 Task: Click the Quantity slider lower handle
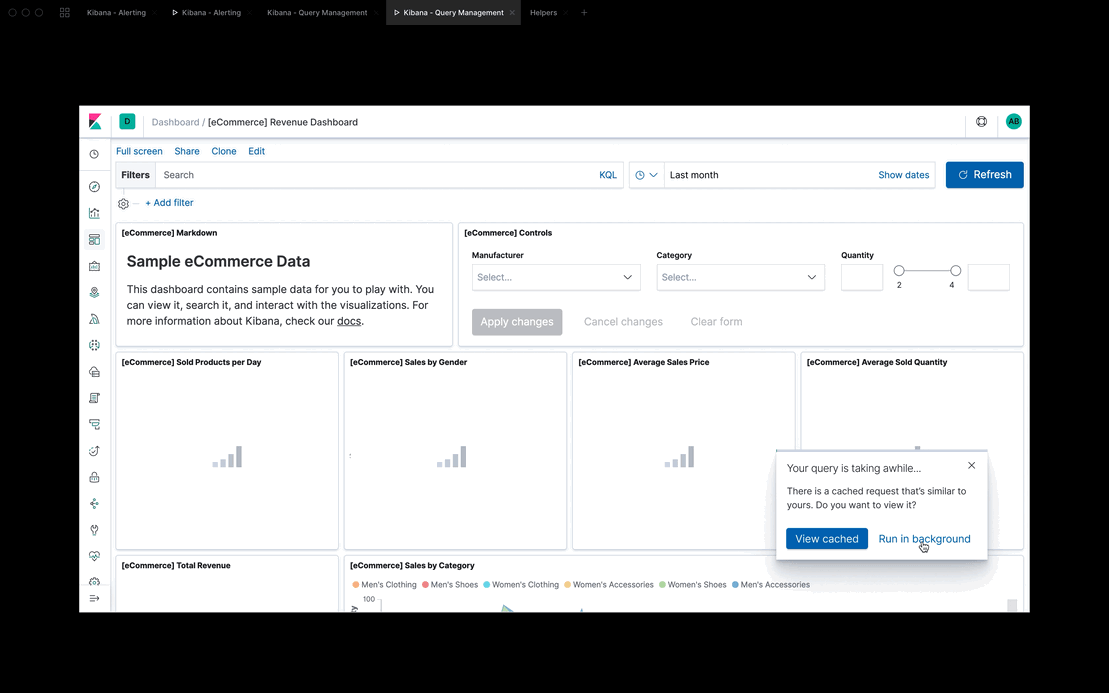pos(899,271)
